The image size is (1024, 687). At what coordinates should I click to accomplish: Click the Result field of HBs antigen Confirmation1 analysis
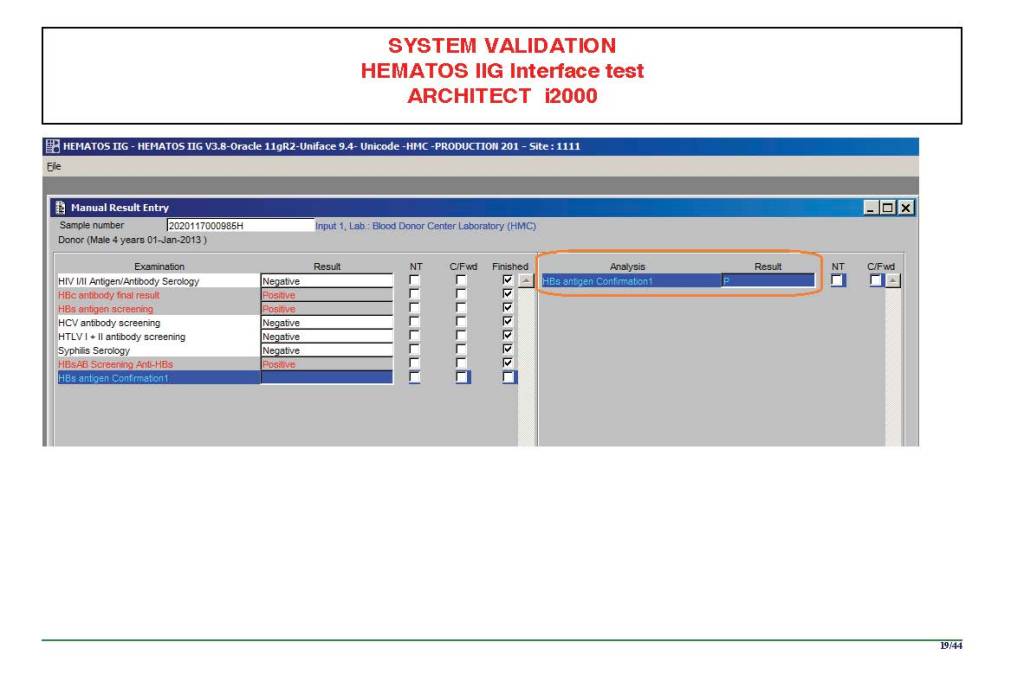tap(767, 282)
